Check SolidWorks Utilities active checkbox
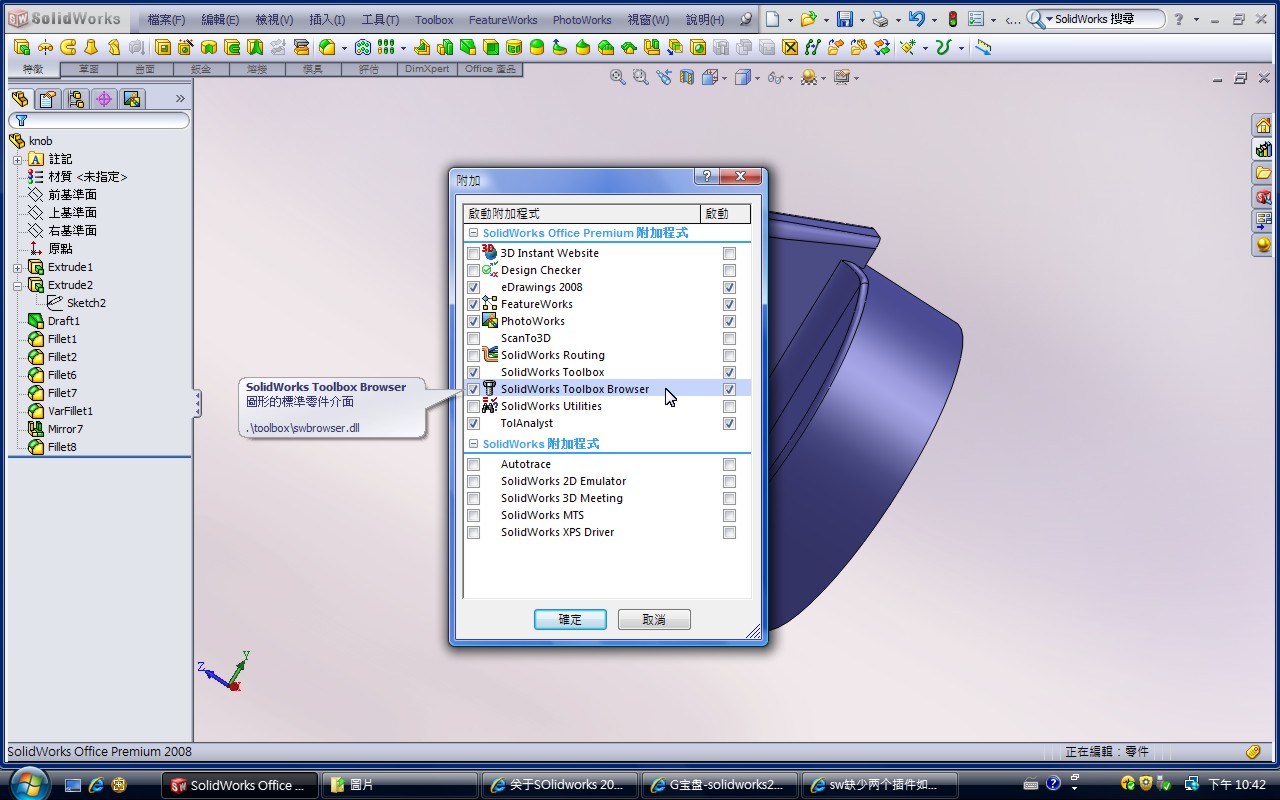Image resolution: width=1280 pixels, height=800 pixels. coord(473,406)
